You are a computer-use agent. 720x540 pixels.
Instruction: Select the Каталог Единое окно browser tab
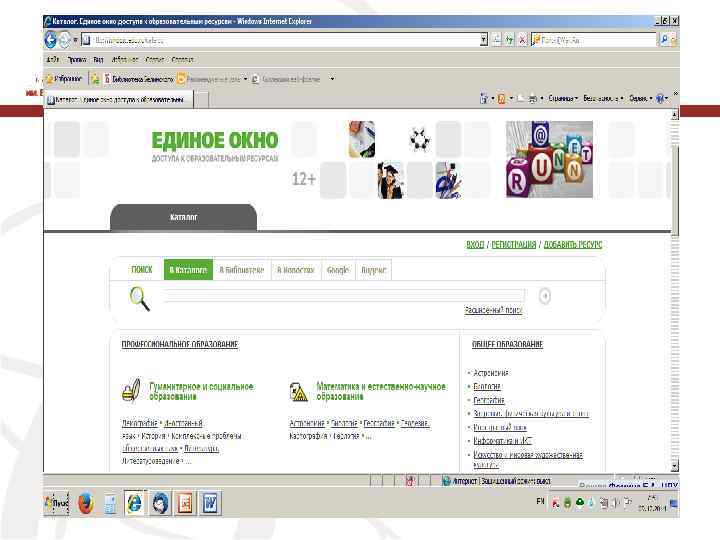point(118,100)
